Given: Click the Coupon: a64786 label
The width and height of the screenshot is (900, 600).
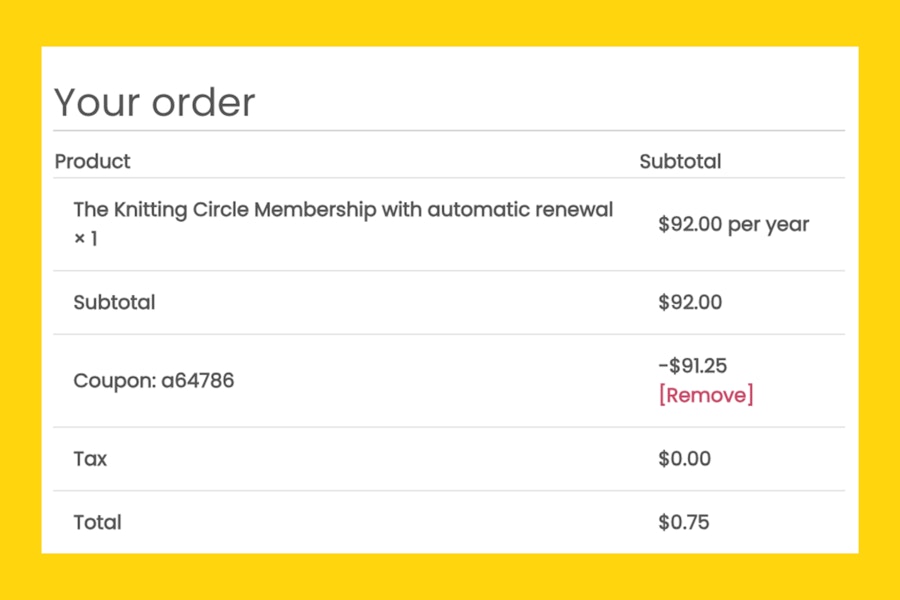Looking at the screenshot, I should click(x=154, y=381).
